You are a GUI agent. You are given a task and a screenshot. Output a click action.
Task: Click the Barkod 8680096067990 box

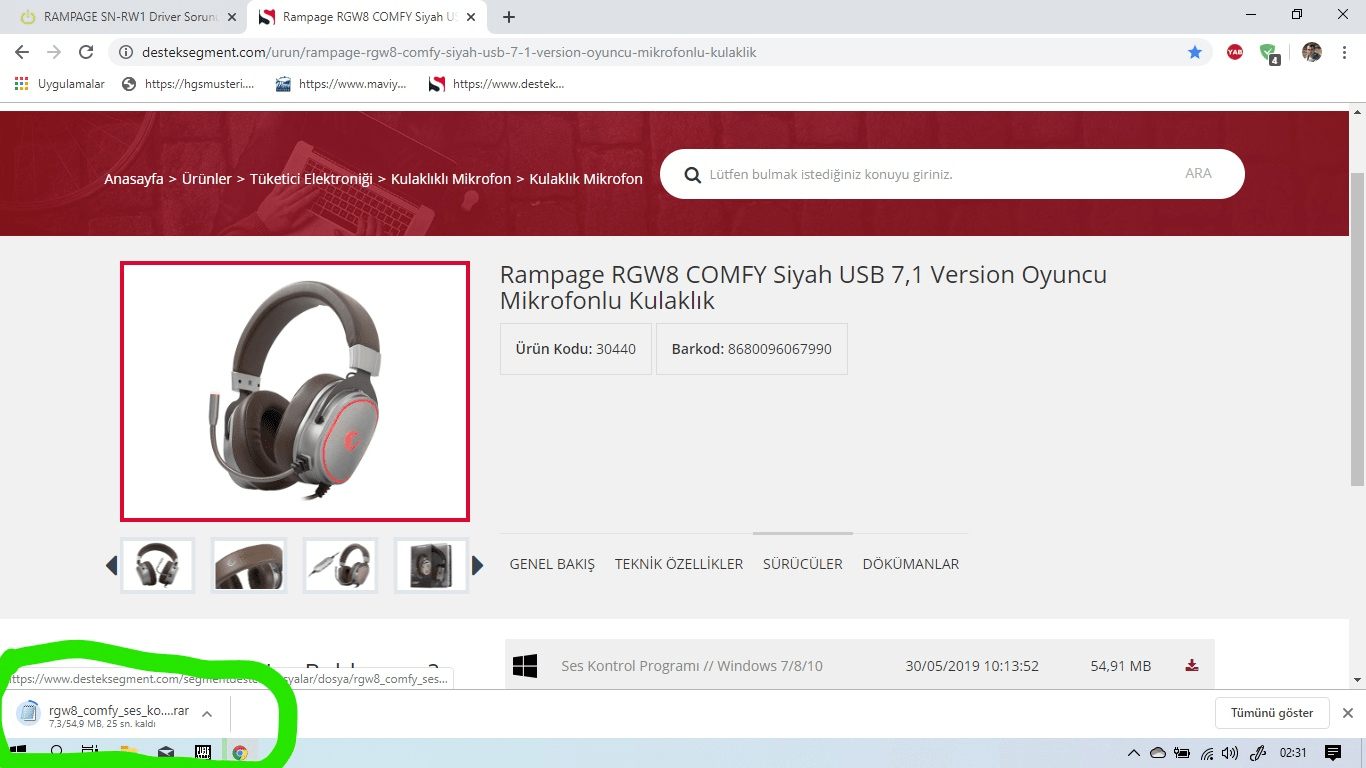coord(752,349)
